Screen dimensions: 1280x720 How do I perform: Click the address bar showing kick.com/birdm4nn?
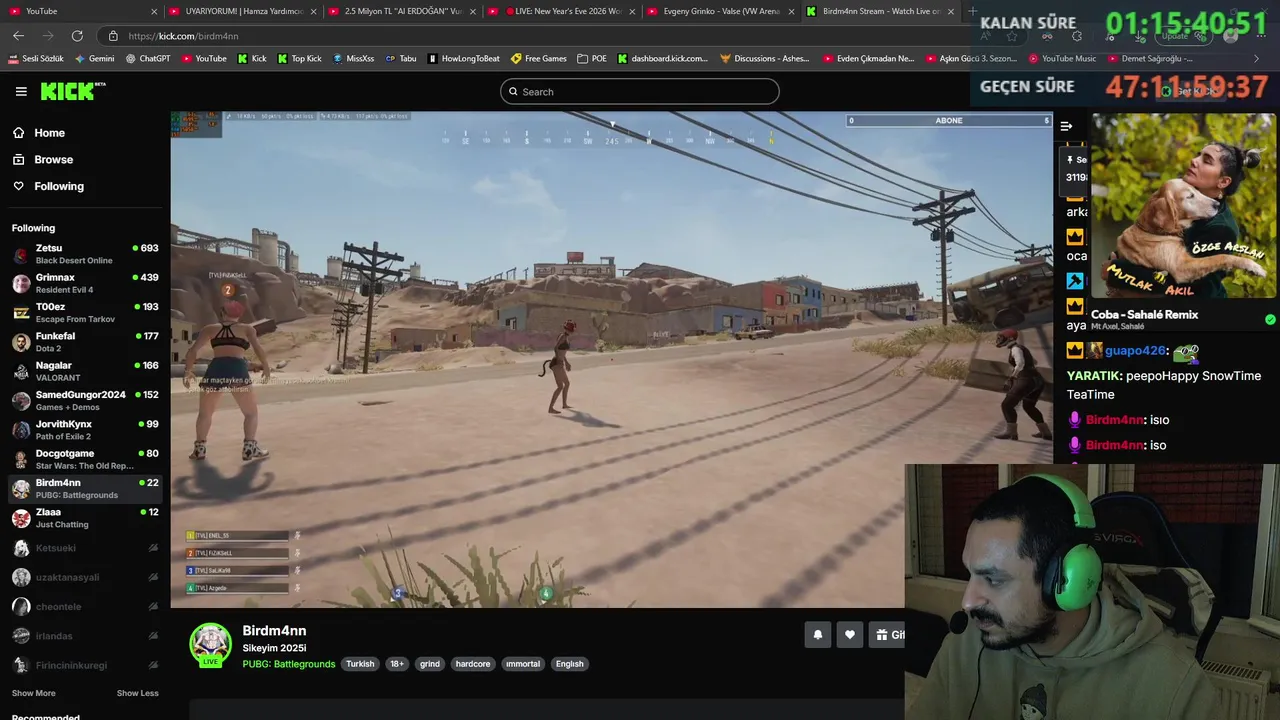(x=540, y=36)
